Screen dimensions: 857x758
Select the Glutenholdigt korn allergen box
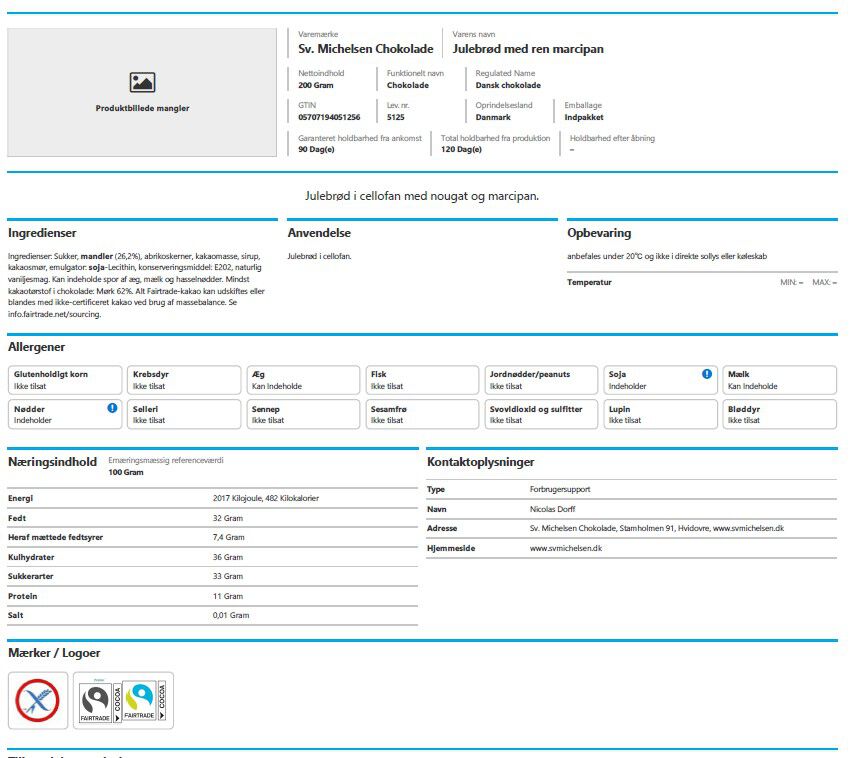(65, 380)
